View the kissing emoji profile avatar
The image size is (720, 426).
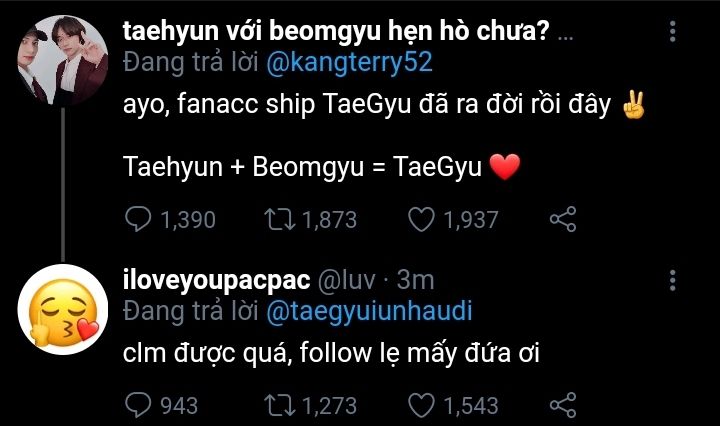(61, 311)
